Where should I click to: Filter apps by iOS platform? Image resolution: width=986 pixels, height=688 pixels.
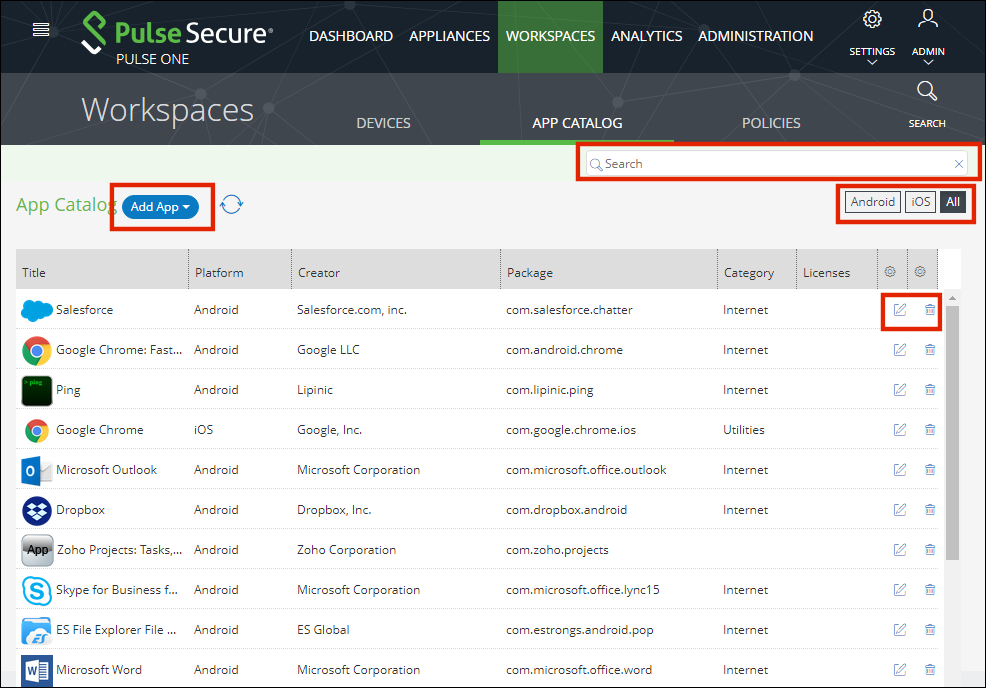921,202
